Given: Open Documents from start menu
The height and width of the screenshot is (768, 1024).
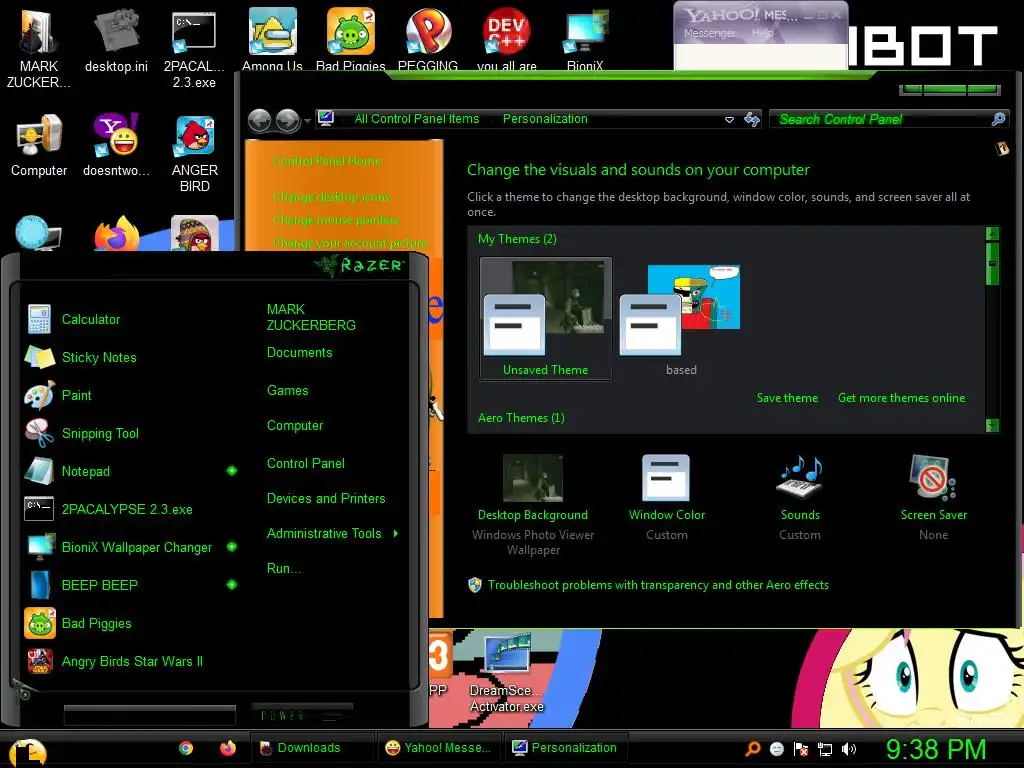Looking at the screenshot, I should (300, 353).
